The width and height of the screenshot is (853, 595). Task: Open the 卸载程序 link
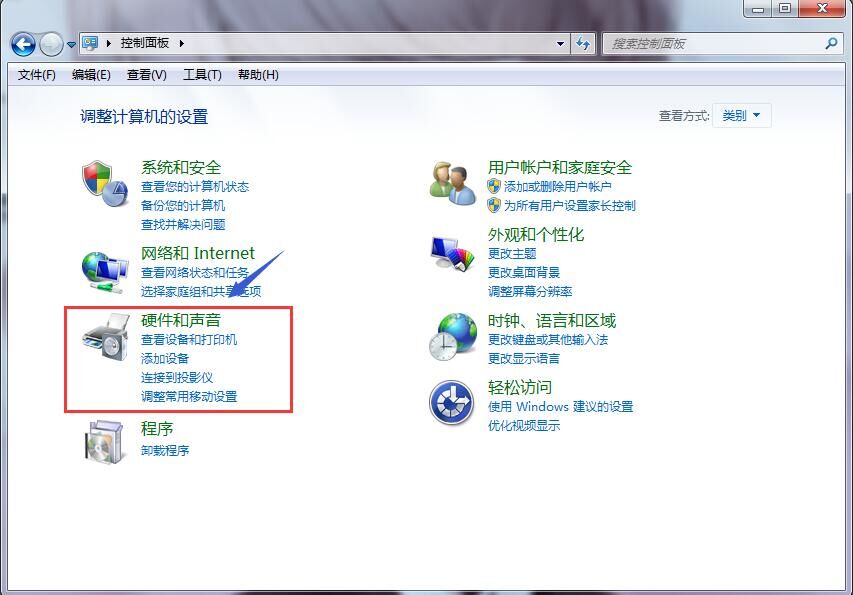(x=165, y=450)
